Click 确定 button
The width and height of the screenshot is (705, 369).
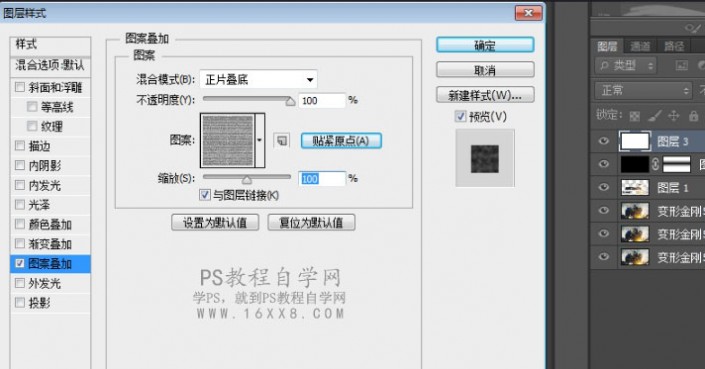(x=485, y=45)
